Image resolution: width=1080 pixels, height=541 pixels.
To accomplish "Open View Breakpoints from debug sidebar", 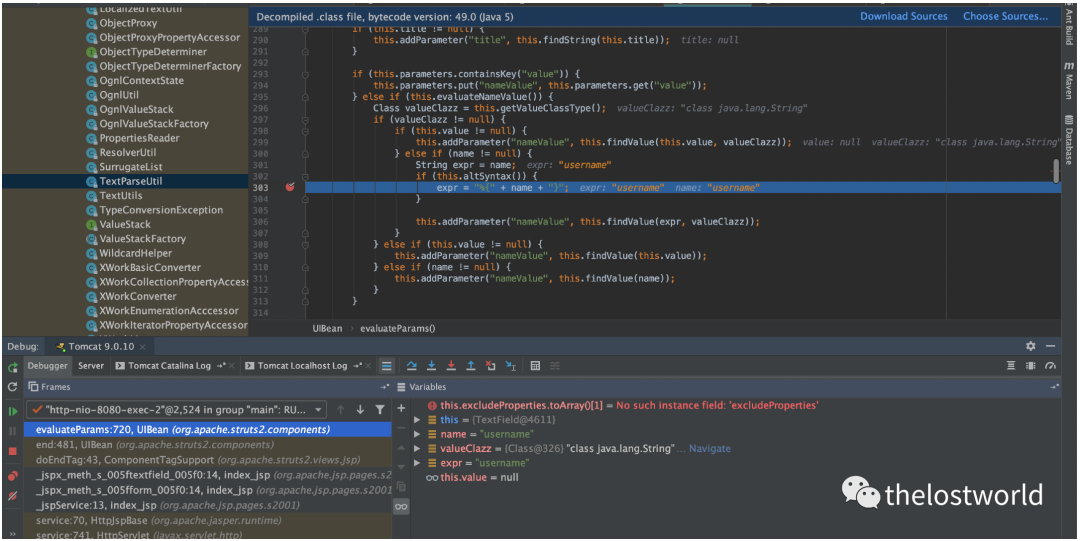I will click(13, 476).
